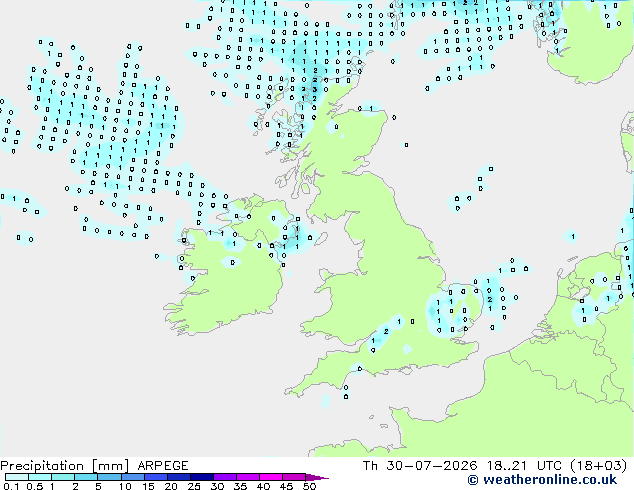Click the "30" legend scale label
This screenshot has height=490, width=634.
pyautogui.click(x=217, y=486)
